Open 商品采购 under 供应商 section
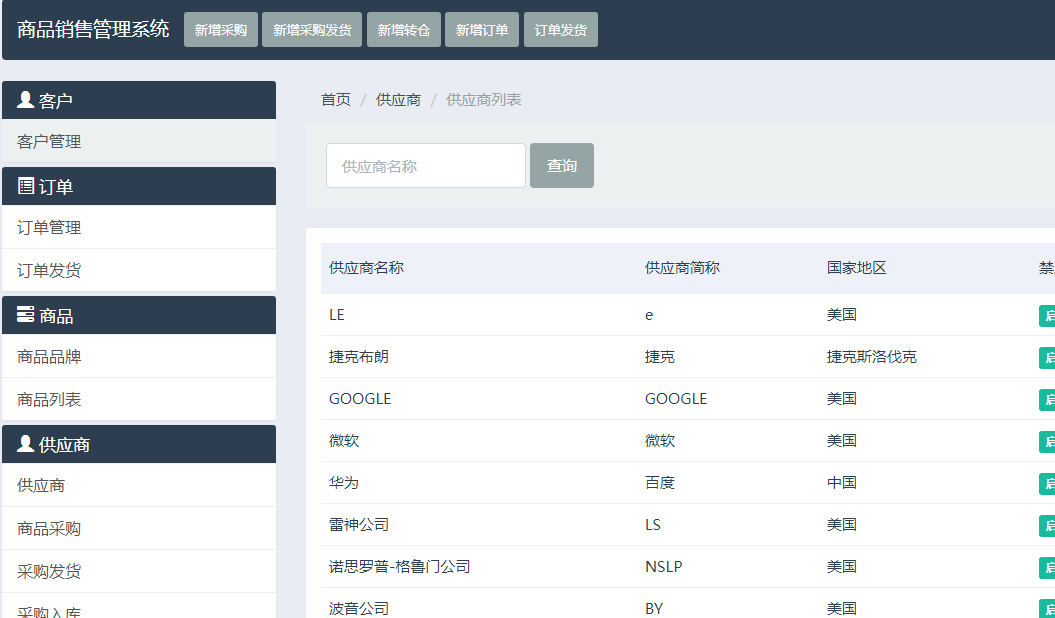The width and height of the screenshot is (1055, 618). [50, 529]
